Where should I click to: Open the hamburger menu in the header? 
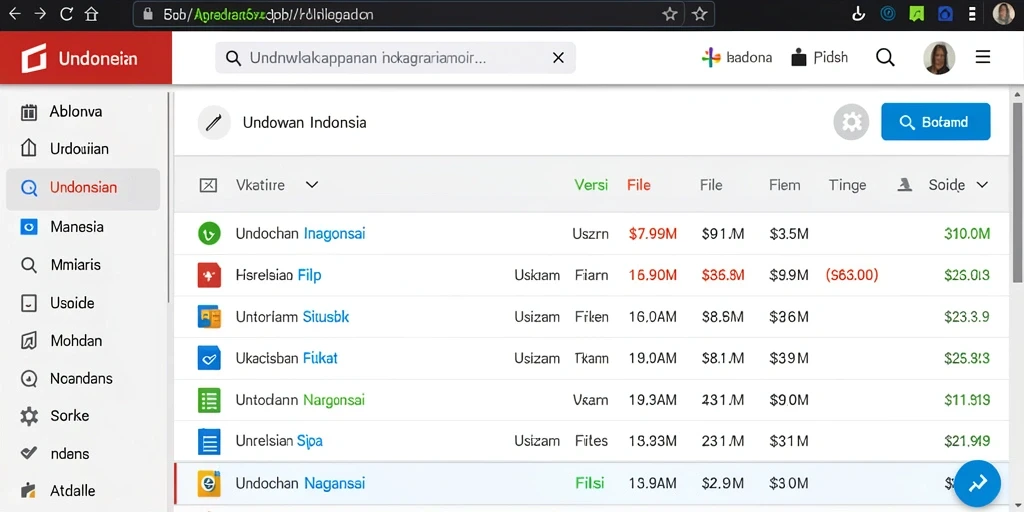coord(983,57)
